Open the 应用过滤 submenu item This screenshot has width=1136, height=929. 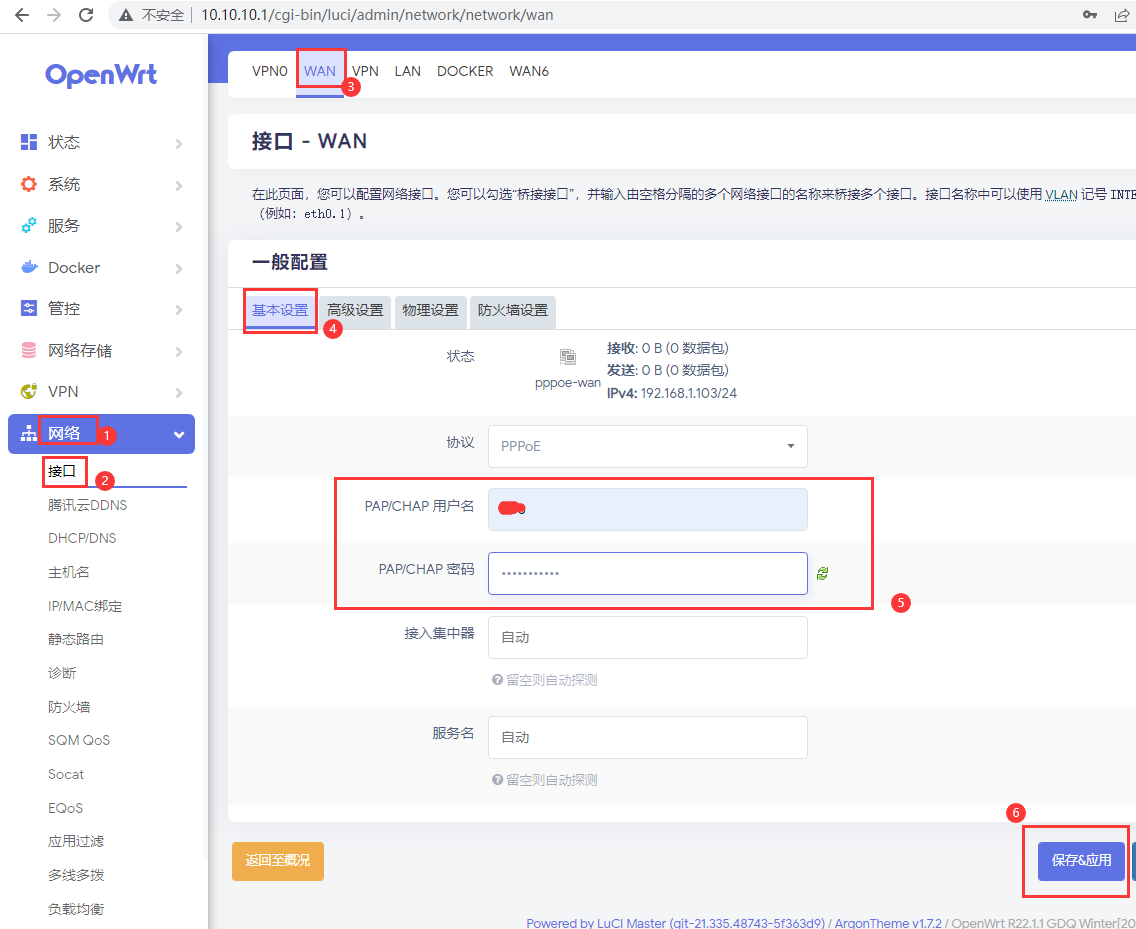[76, 841]
